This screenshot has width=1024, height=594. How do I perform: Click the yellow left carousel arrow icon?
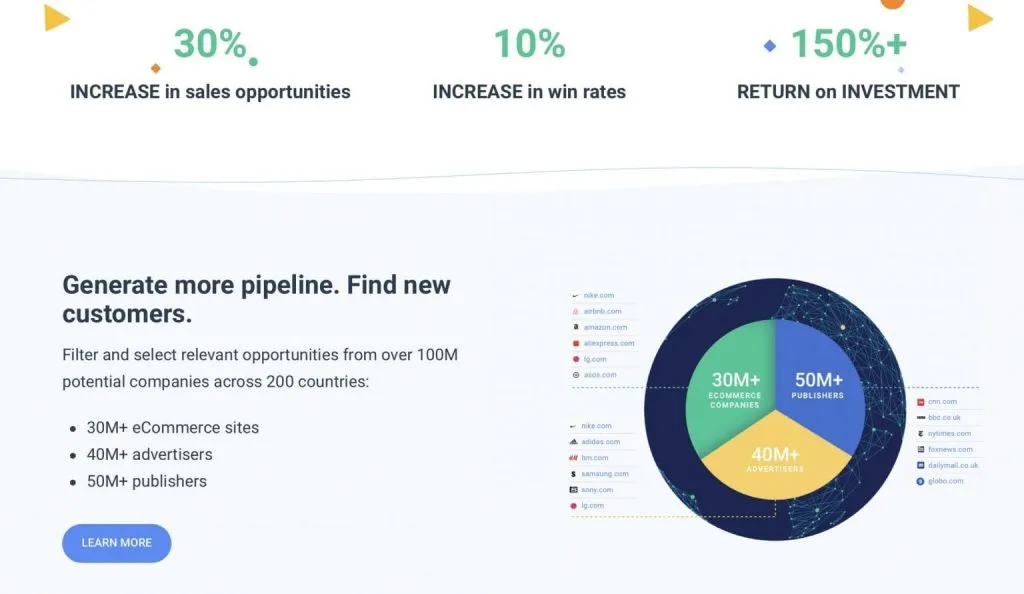[57, 18]
